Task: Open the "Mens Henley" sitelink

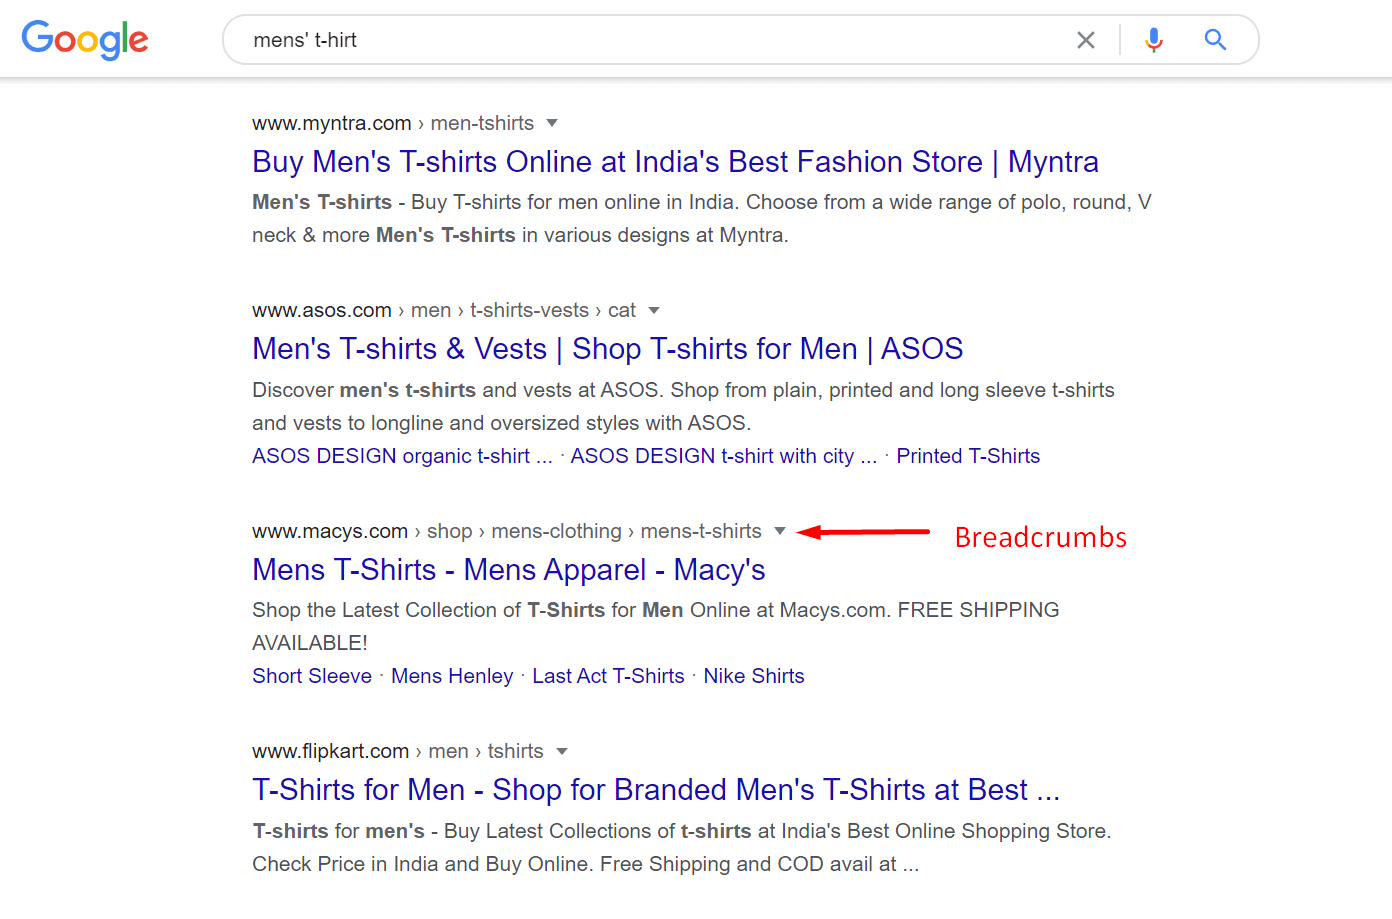Action: [452, 676]
